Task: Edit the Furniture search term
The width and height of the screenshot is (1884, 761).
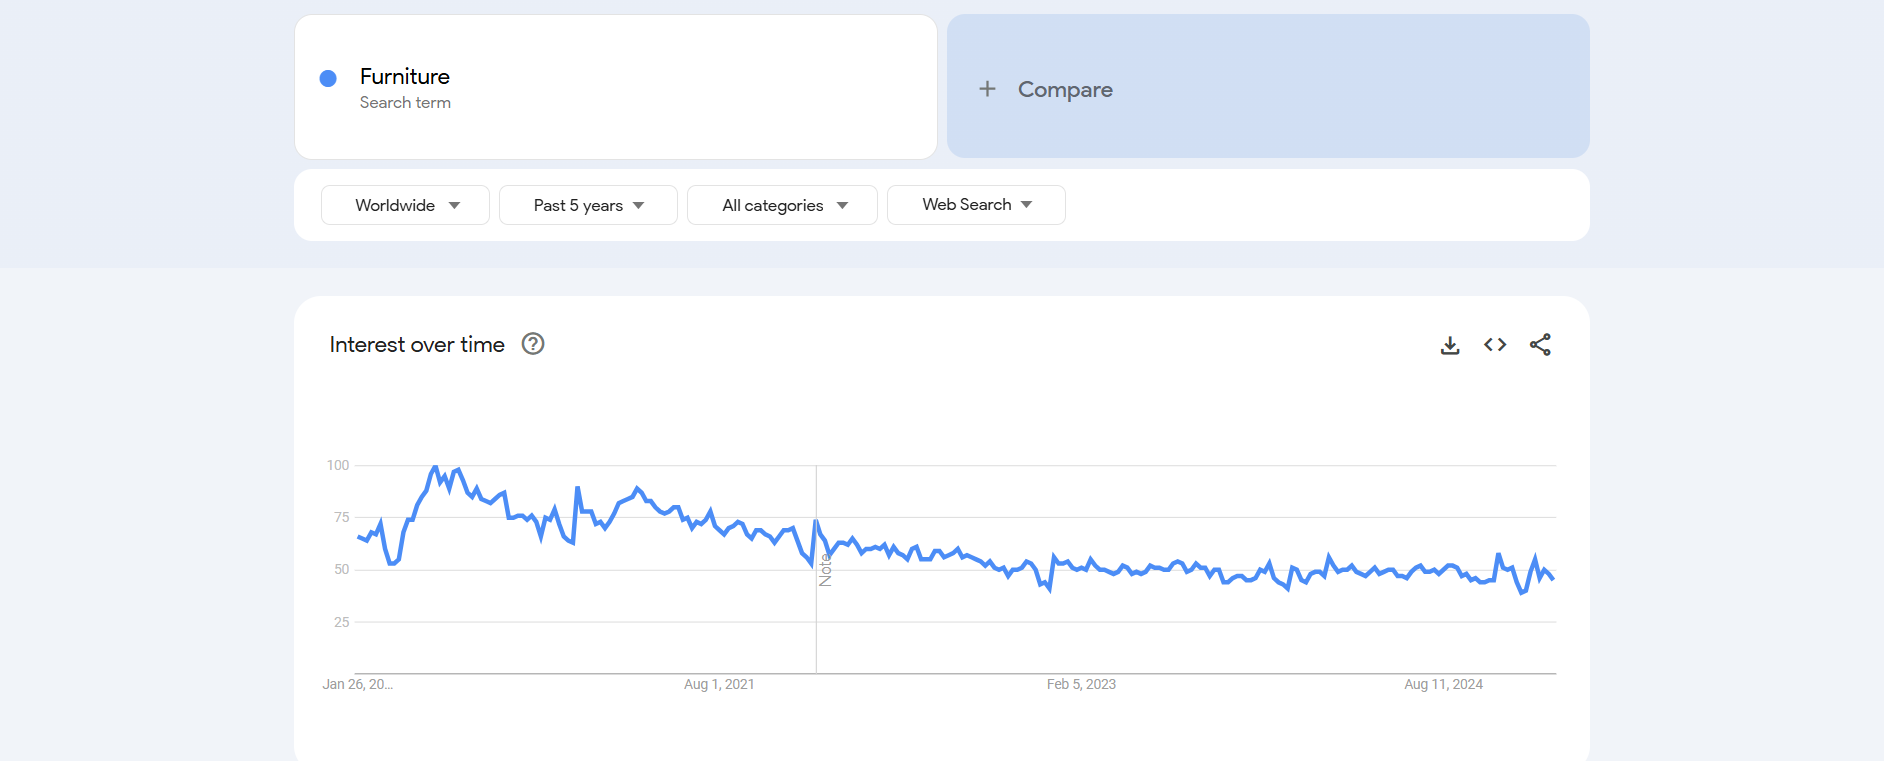Action: [405, 77]
